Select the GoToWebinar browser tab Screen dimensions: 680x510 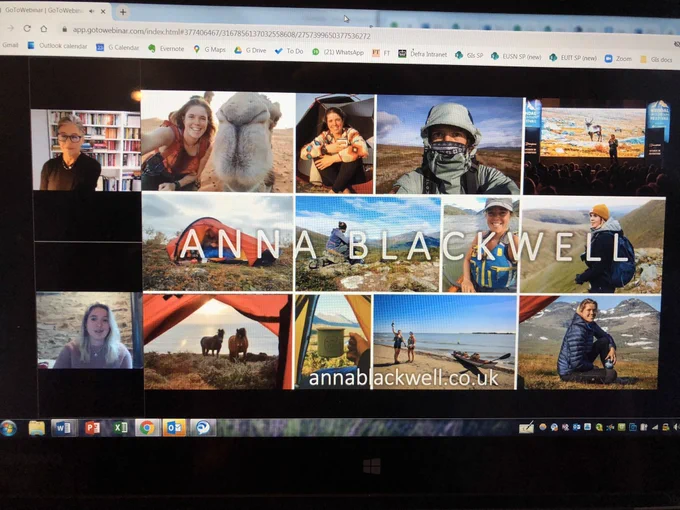(x=54, y=10)
